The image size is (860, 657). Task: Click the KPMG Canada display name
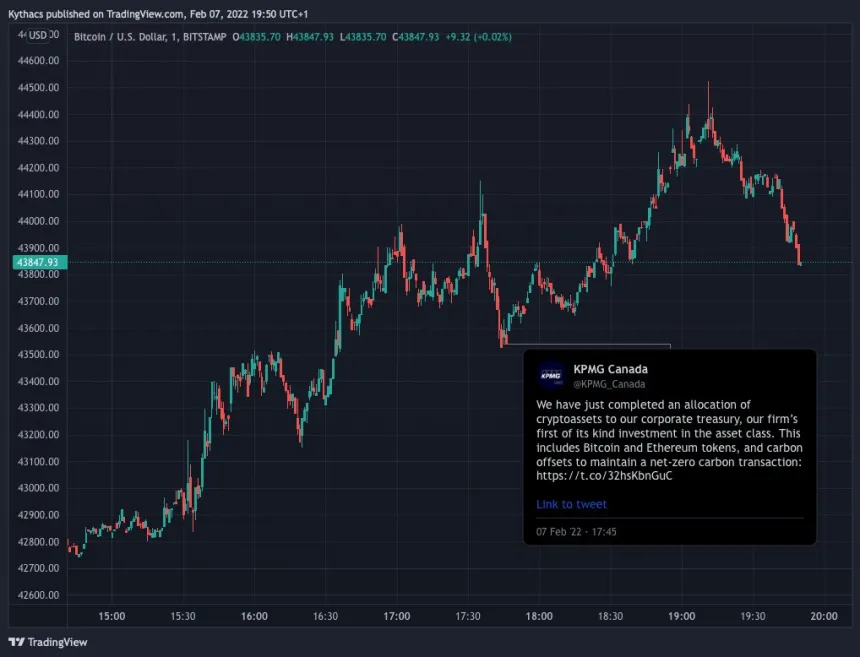click(x=612, y=368)
